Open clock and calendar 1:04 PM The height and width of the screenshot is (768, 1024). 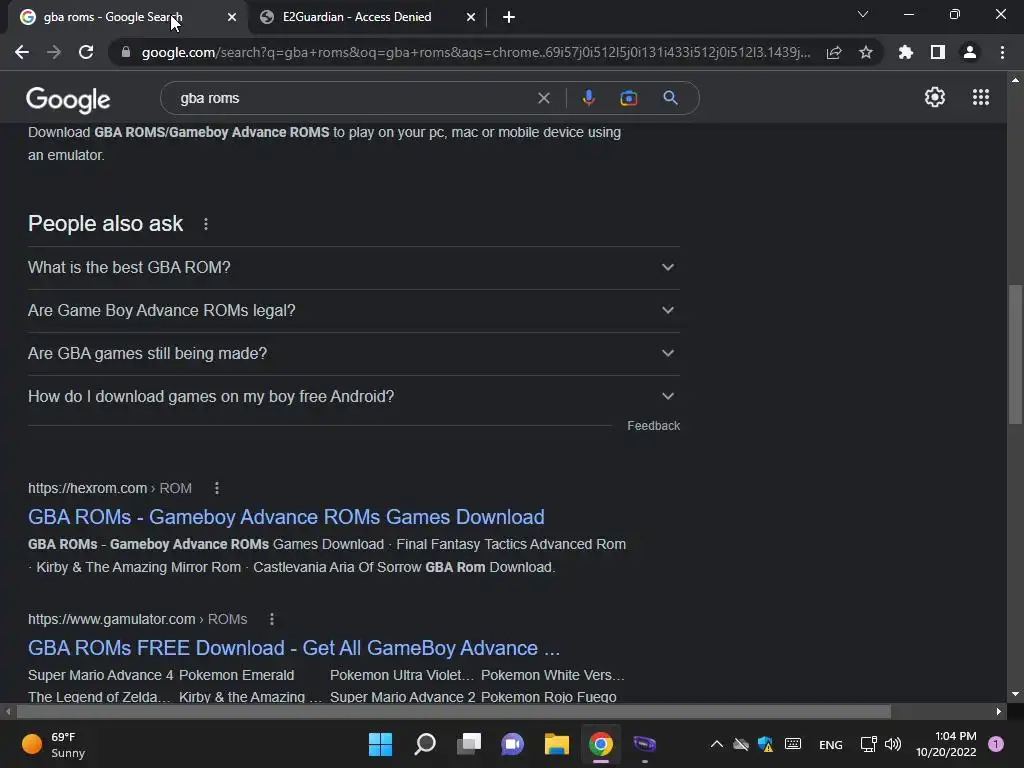946,744
